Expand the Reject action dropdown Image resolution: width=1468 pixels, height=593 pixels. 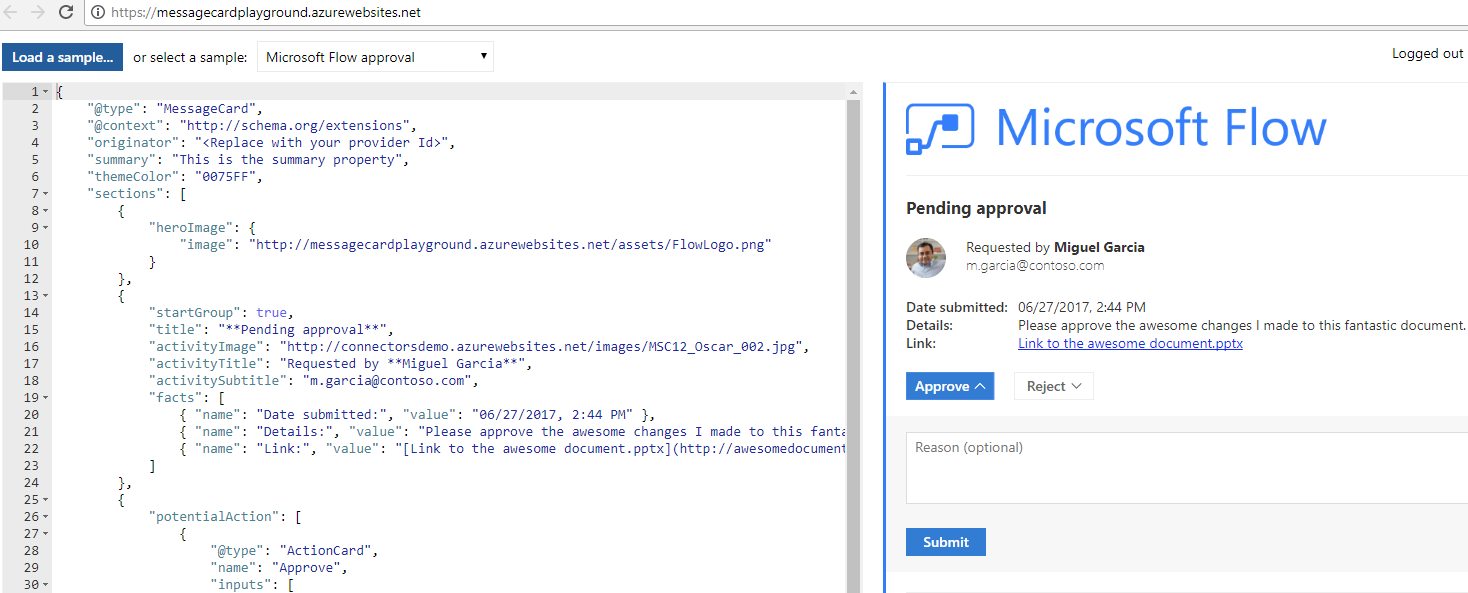tap(1053, 387)
